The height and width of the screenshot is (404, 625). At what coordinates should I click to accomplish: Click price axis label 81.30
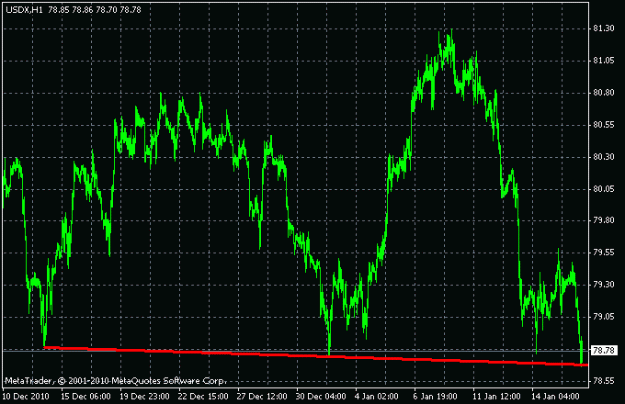pos(603,28)
